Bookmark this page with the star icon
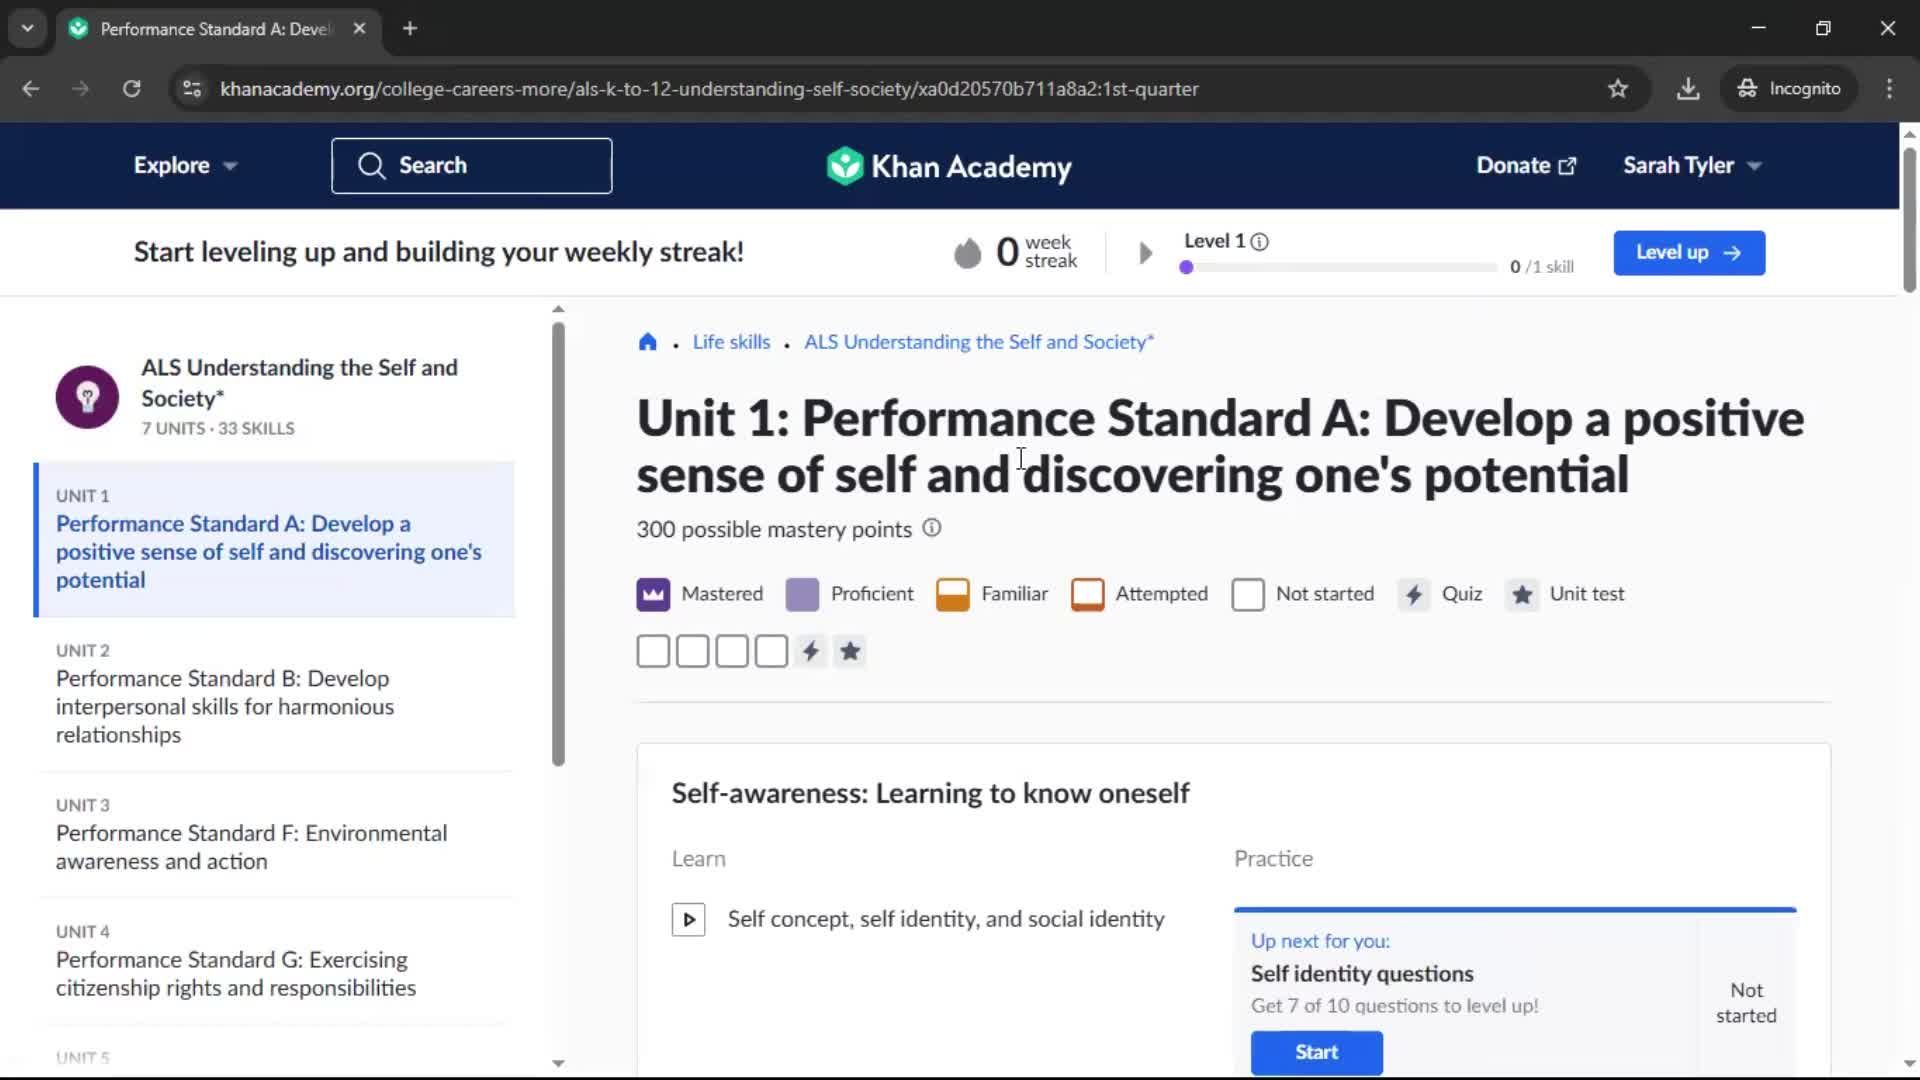This screenshot has width=1920, height=1080. point(1617,89)
